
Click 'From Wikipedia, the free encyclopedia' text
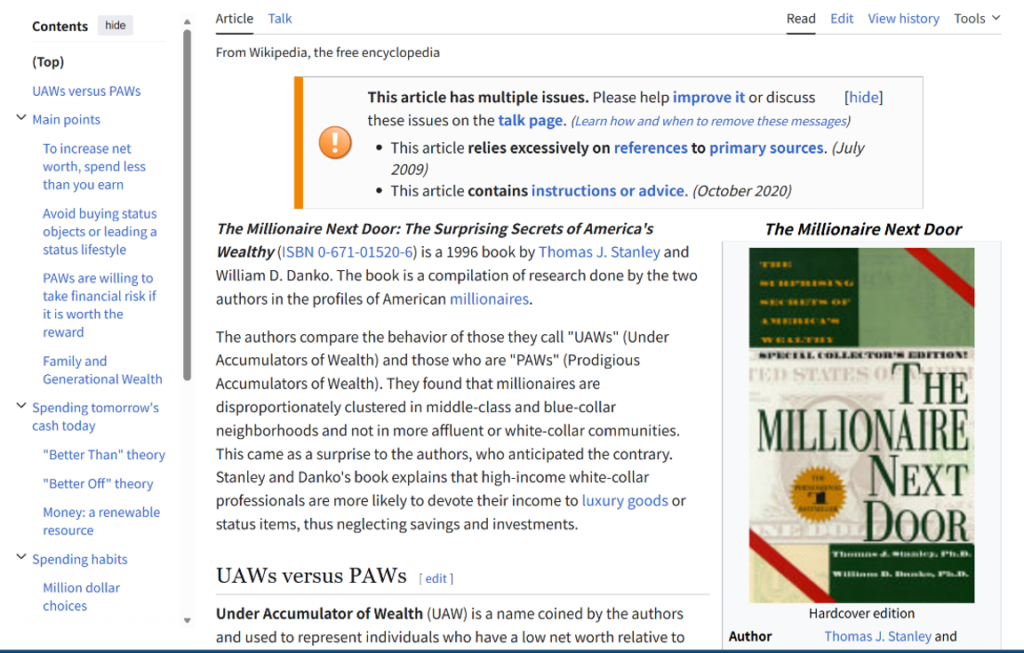pos(328,52)
